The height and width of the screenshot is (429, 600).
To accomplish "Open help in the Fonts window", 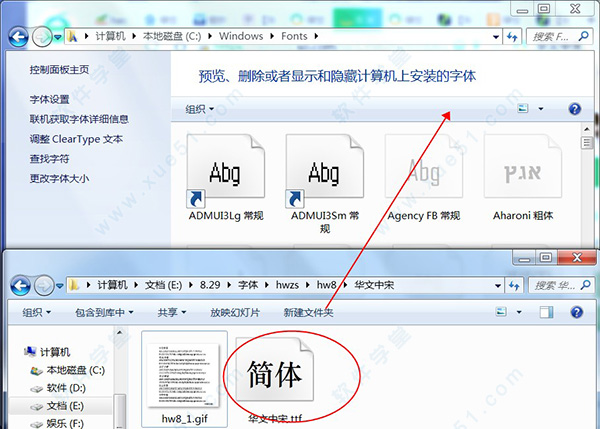I will click(x=574, y=109).
